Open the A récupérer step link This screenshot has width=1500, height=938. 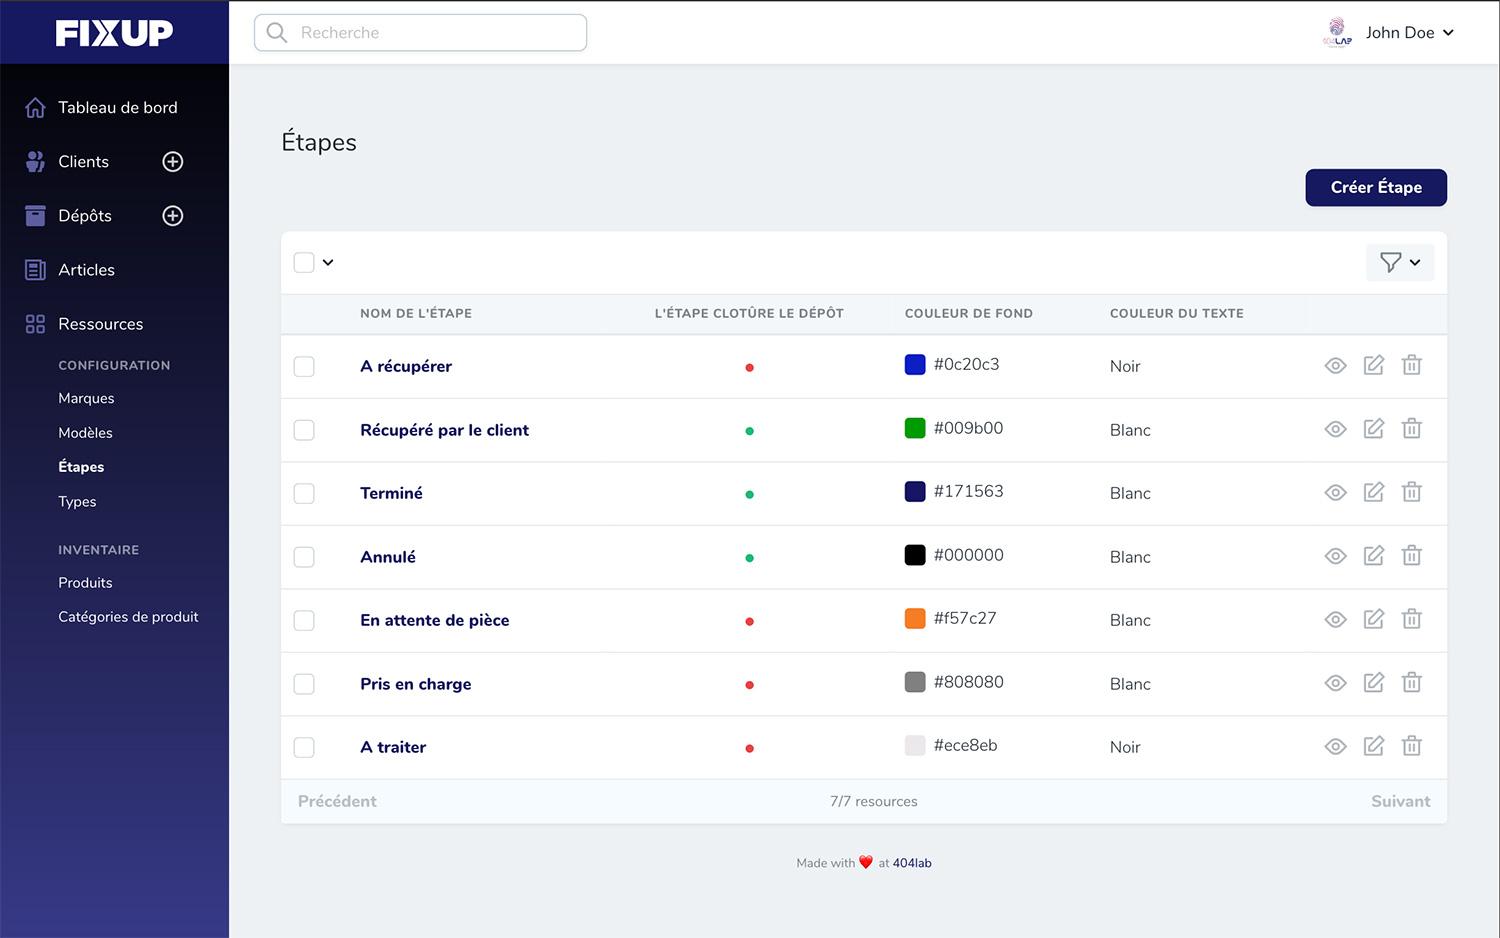click(406, 367)
